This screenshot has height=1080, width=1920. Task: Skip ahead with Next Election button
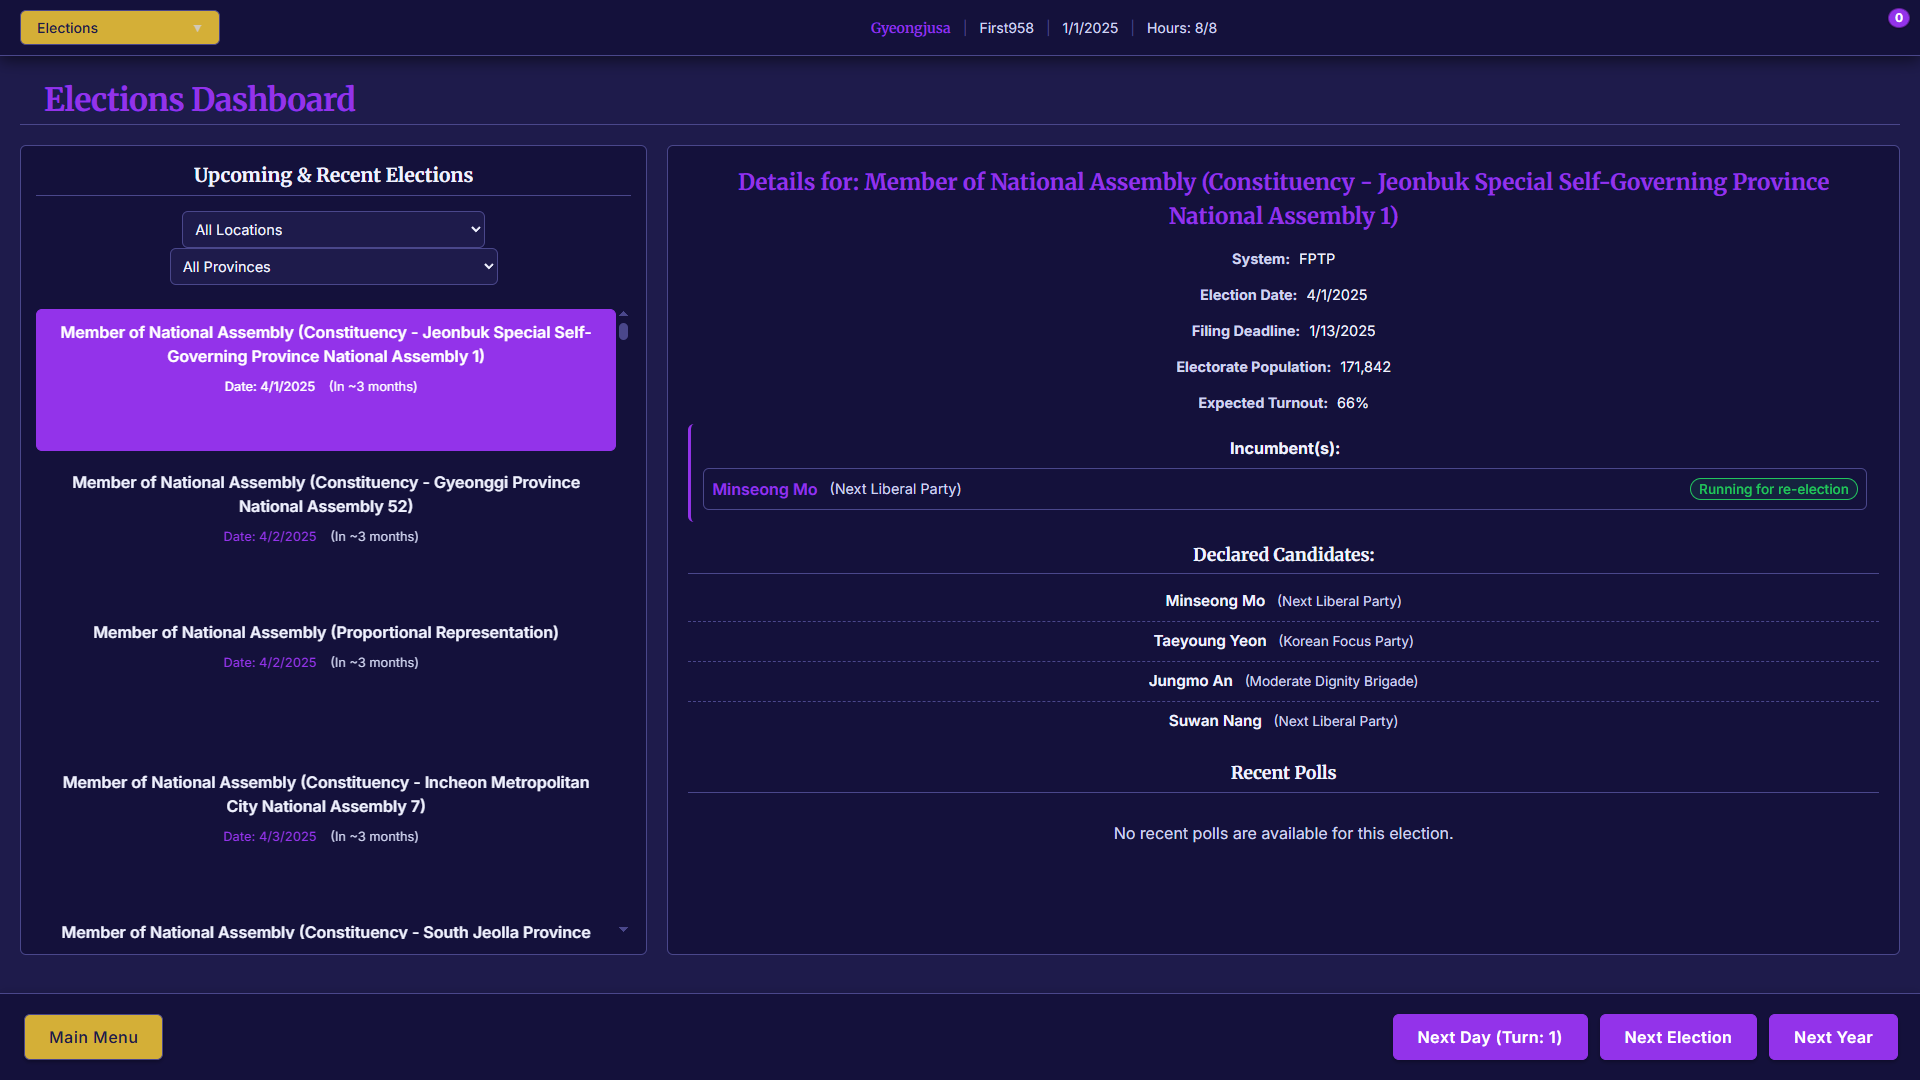point(1677,1037)
